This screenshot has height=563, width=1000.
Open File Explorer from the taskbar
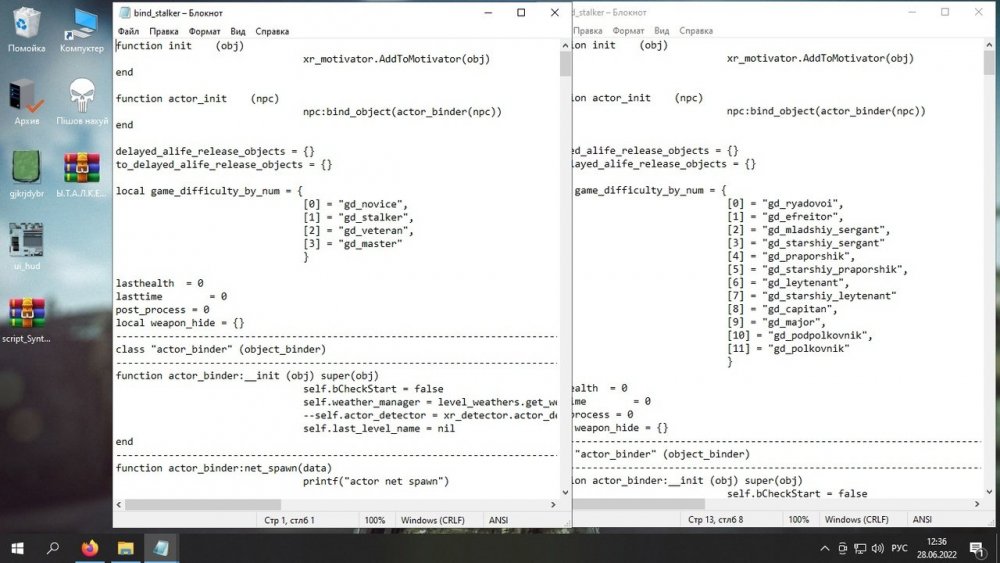point(126,548)
